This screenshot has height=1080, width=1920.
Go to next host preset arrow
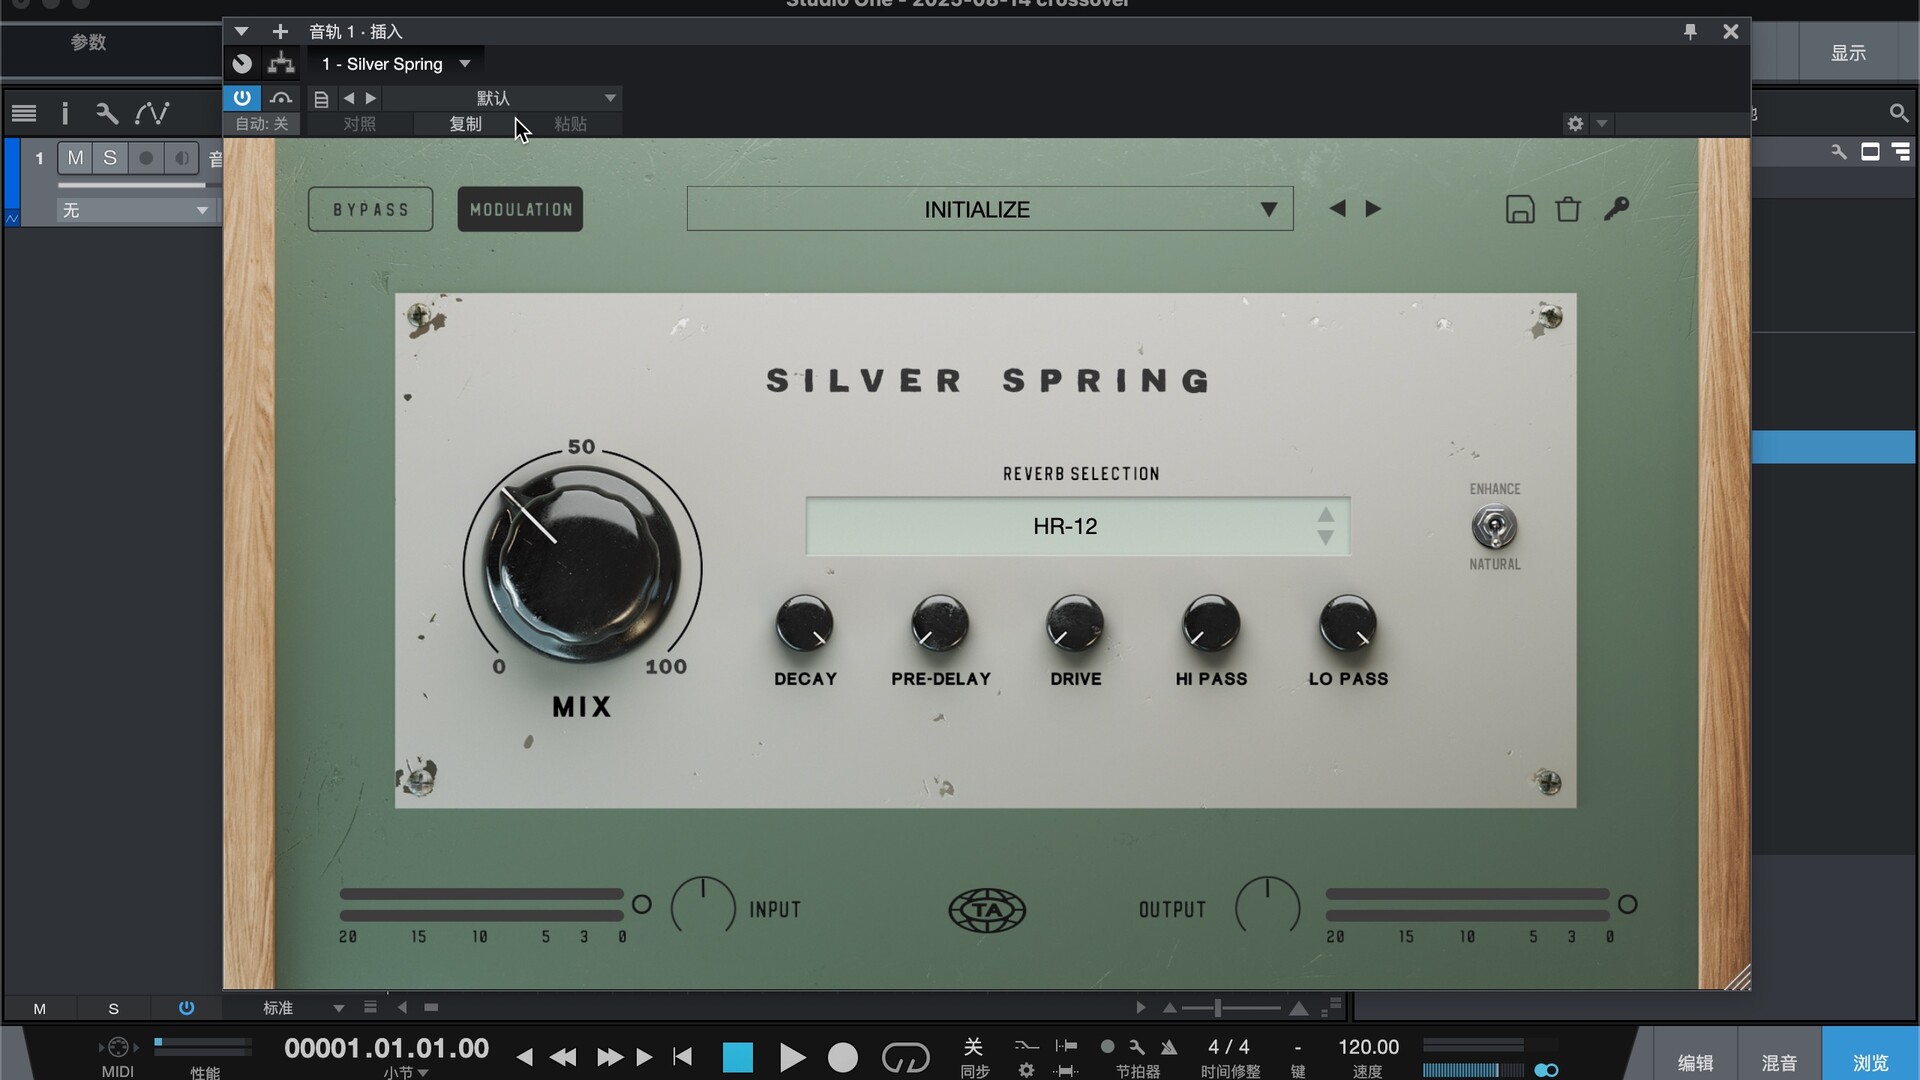coord(371,98)
